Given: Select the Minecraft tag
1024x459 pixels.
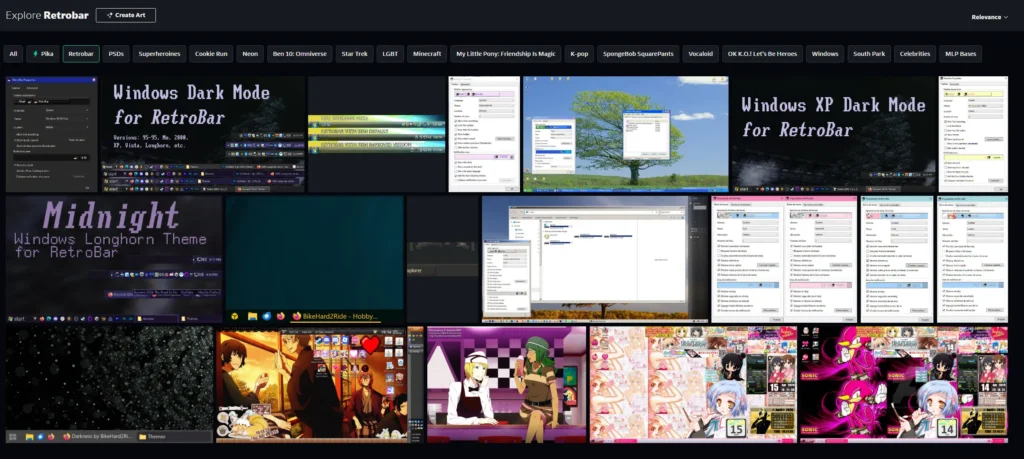Looking at the screenshot, I should click(426, 53).
